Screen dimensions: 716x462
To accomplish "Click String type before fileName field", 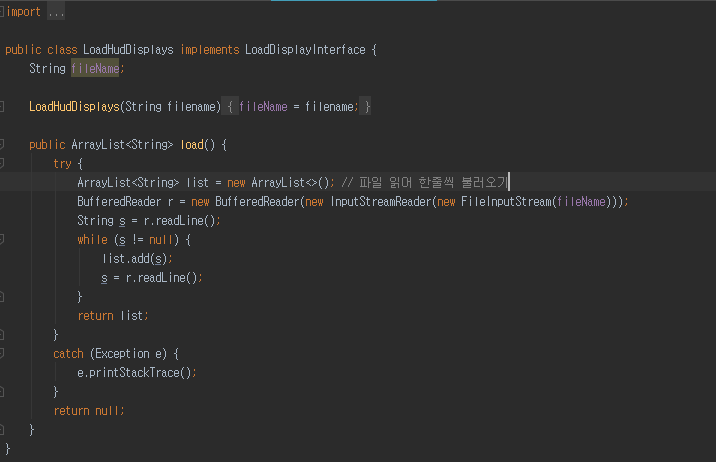I will click(47, 68).
